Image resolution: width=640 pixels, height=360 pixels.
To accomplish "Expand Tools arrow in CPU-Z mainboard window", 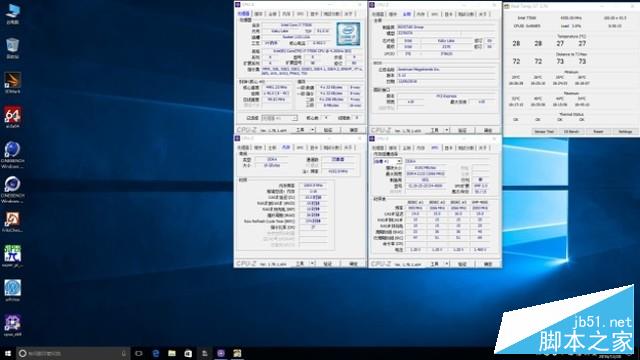I will click(x=447, y=130).
